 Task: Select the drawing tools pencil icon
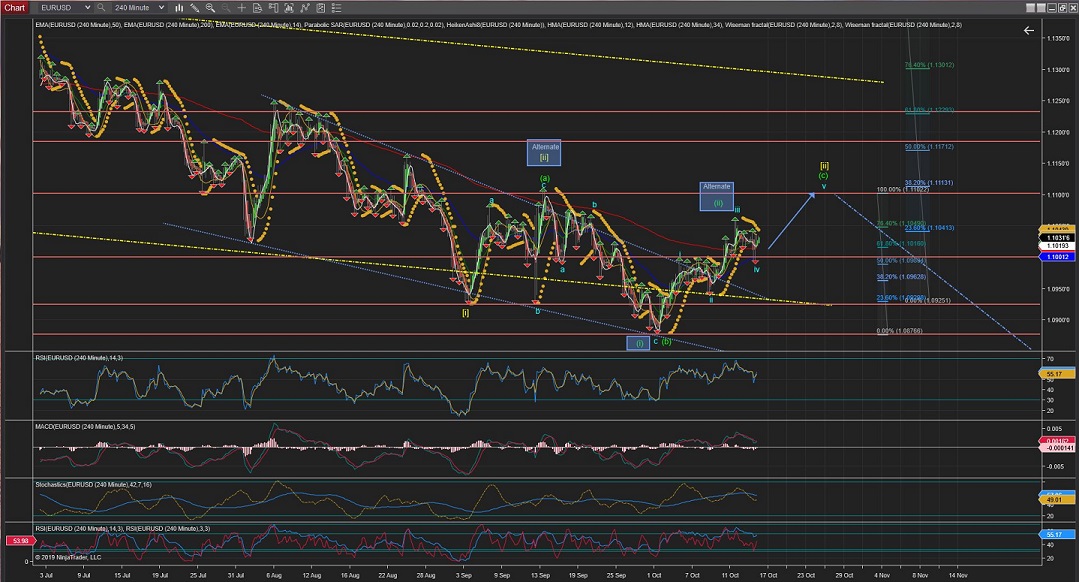pyautogui.click(x=195, y=8)
